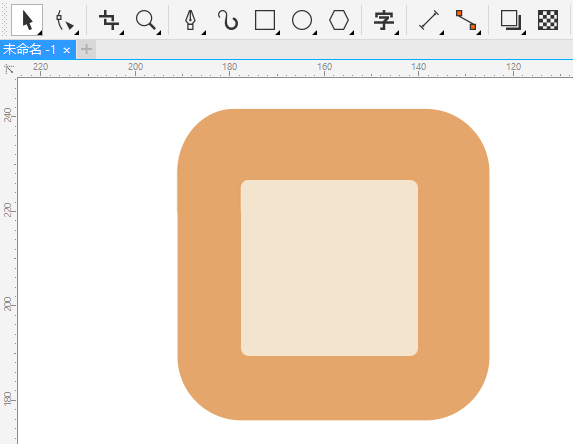Choose the Drop Shadow tool
573x444 pixels.
(x=511, y=20)
